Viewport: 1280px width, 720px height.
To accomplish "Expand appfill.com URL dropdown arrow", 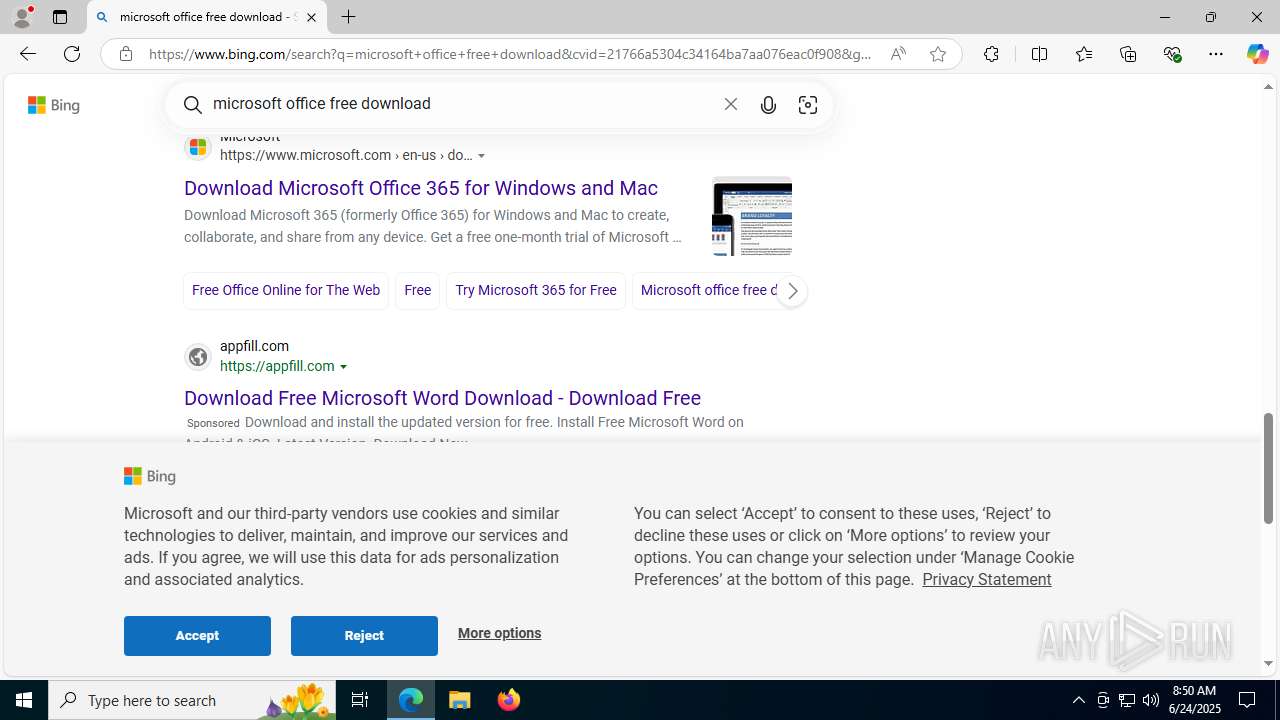I will tap(344, 367).
